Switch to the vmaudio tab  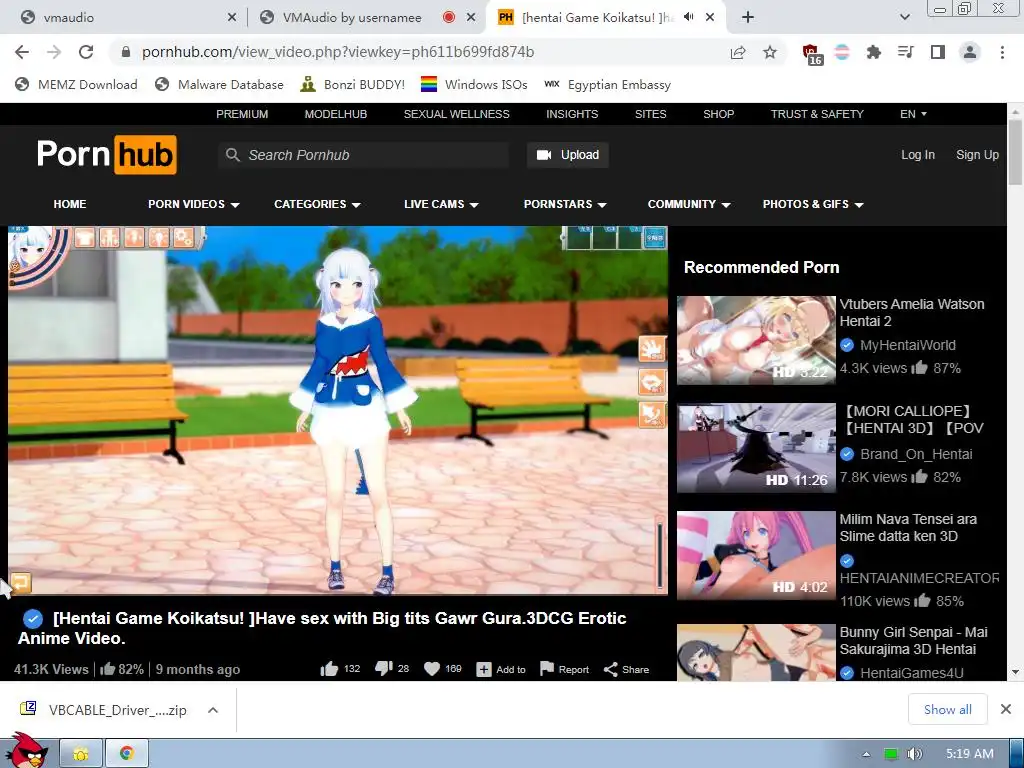click(x=124, y=18)
